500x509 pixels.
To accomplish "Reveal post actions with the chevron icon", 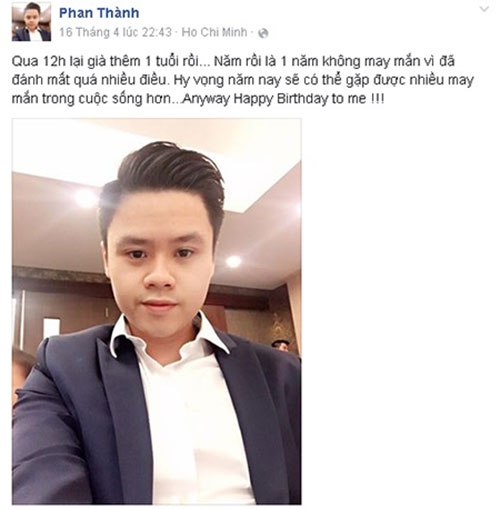I will click(484, 9).
